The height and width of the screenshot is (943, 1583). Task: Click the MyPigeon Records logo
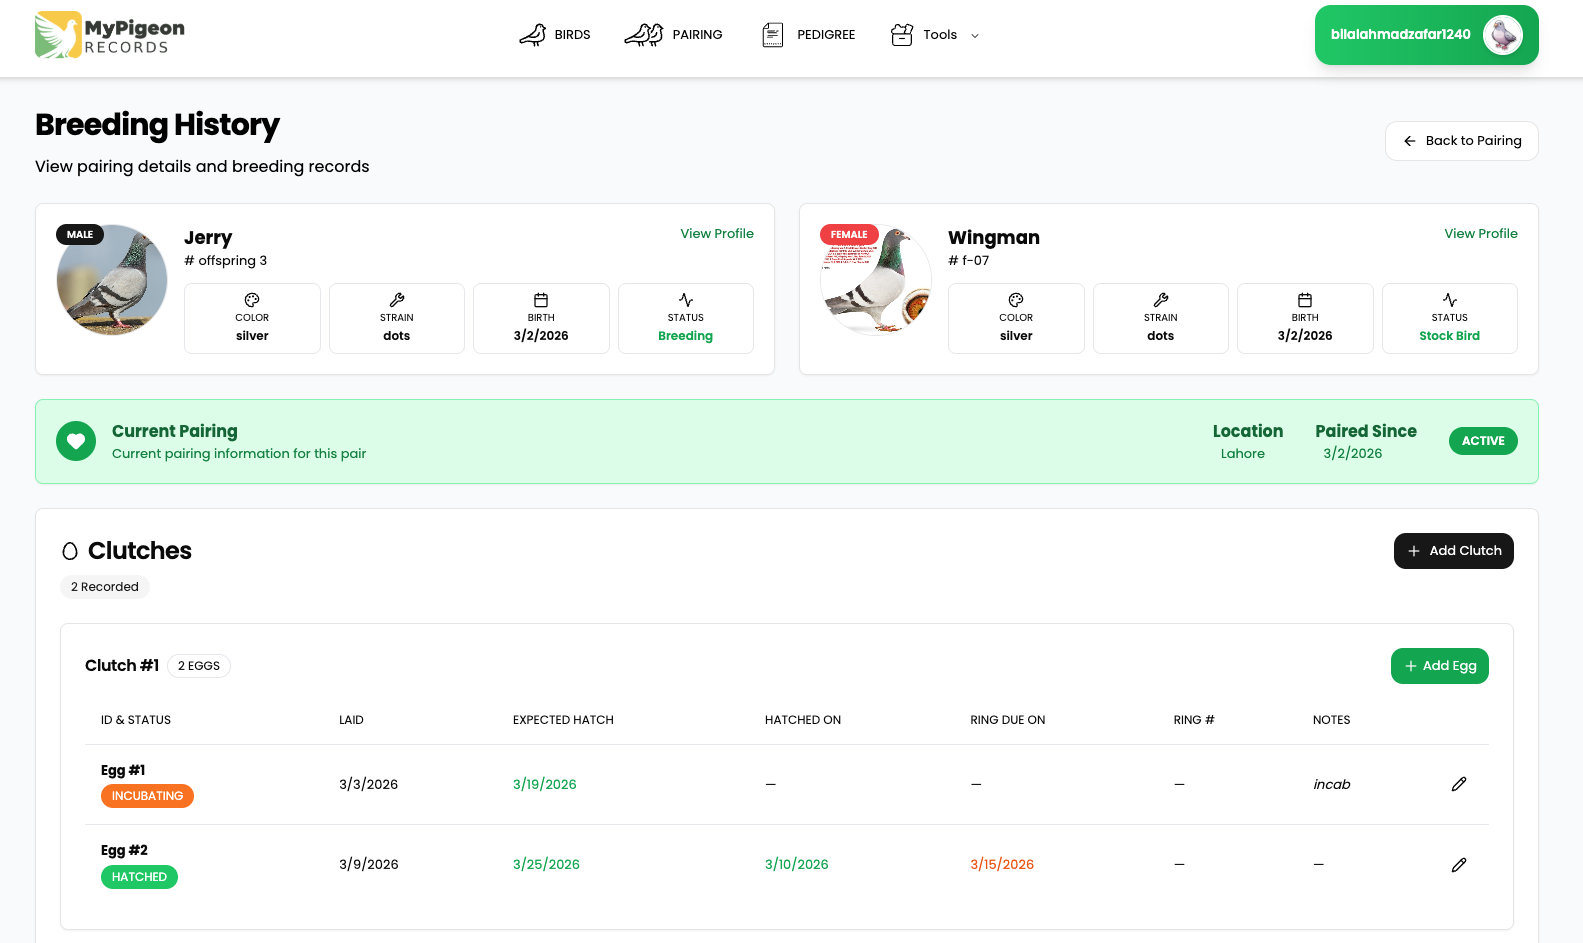click(x=110, y=35)
